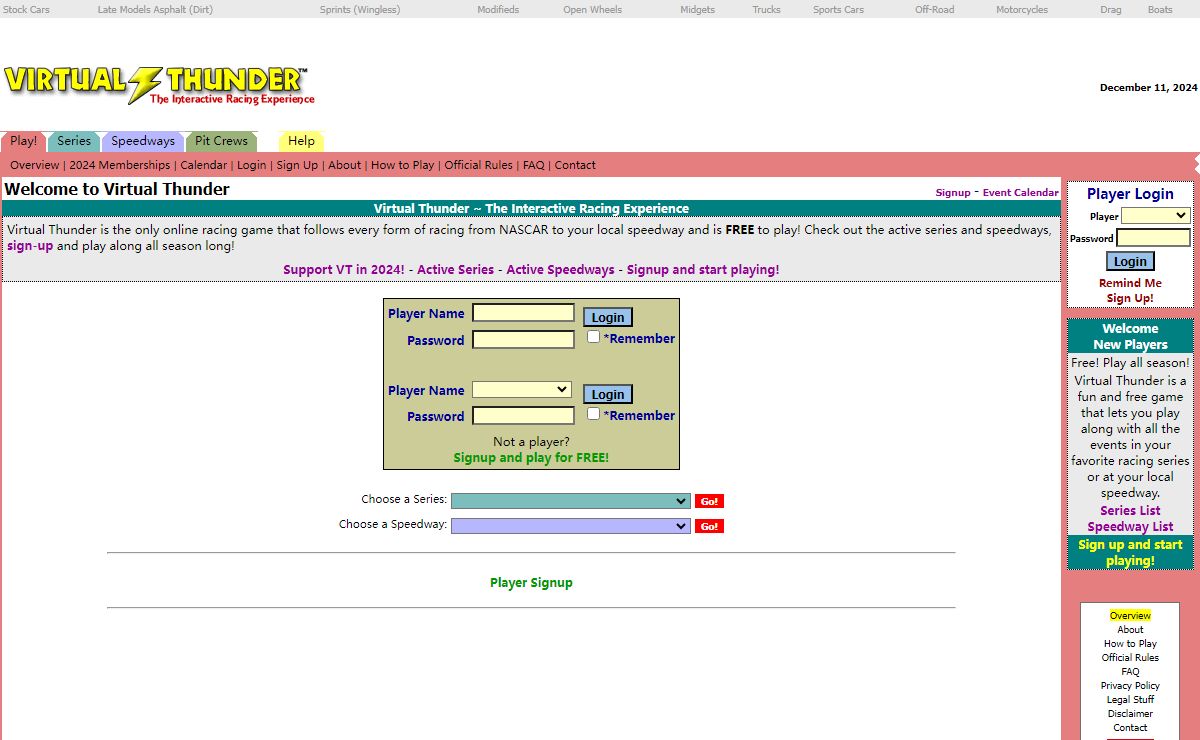This screenshot has height=740, width=1200.
Task: Follow the Signup link at the top right
Action: tap(953, 193)
